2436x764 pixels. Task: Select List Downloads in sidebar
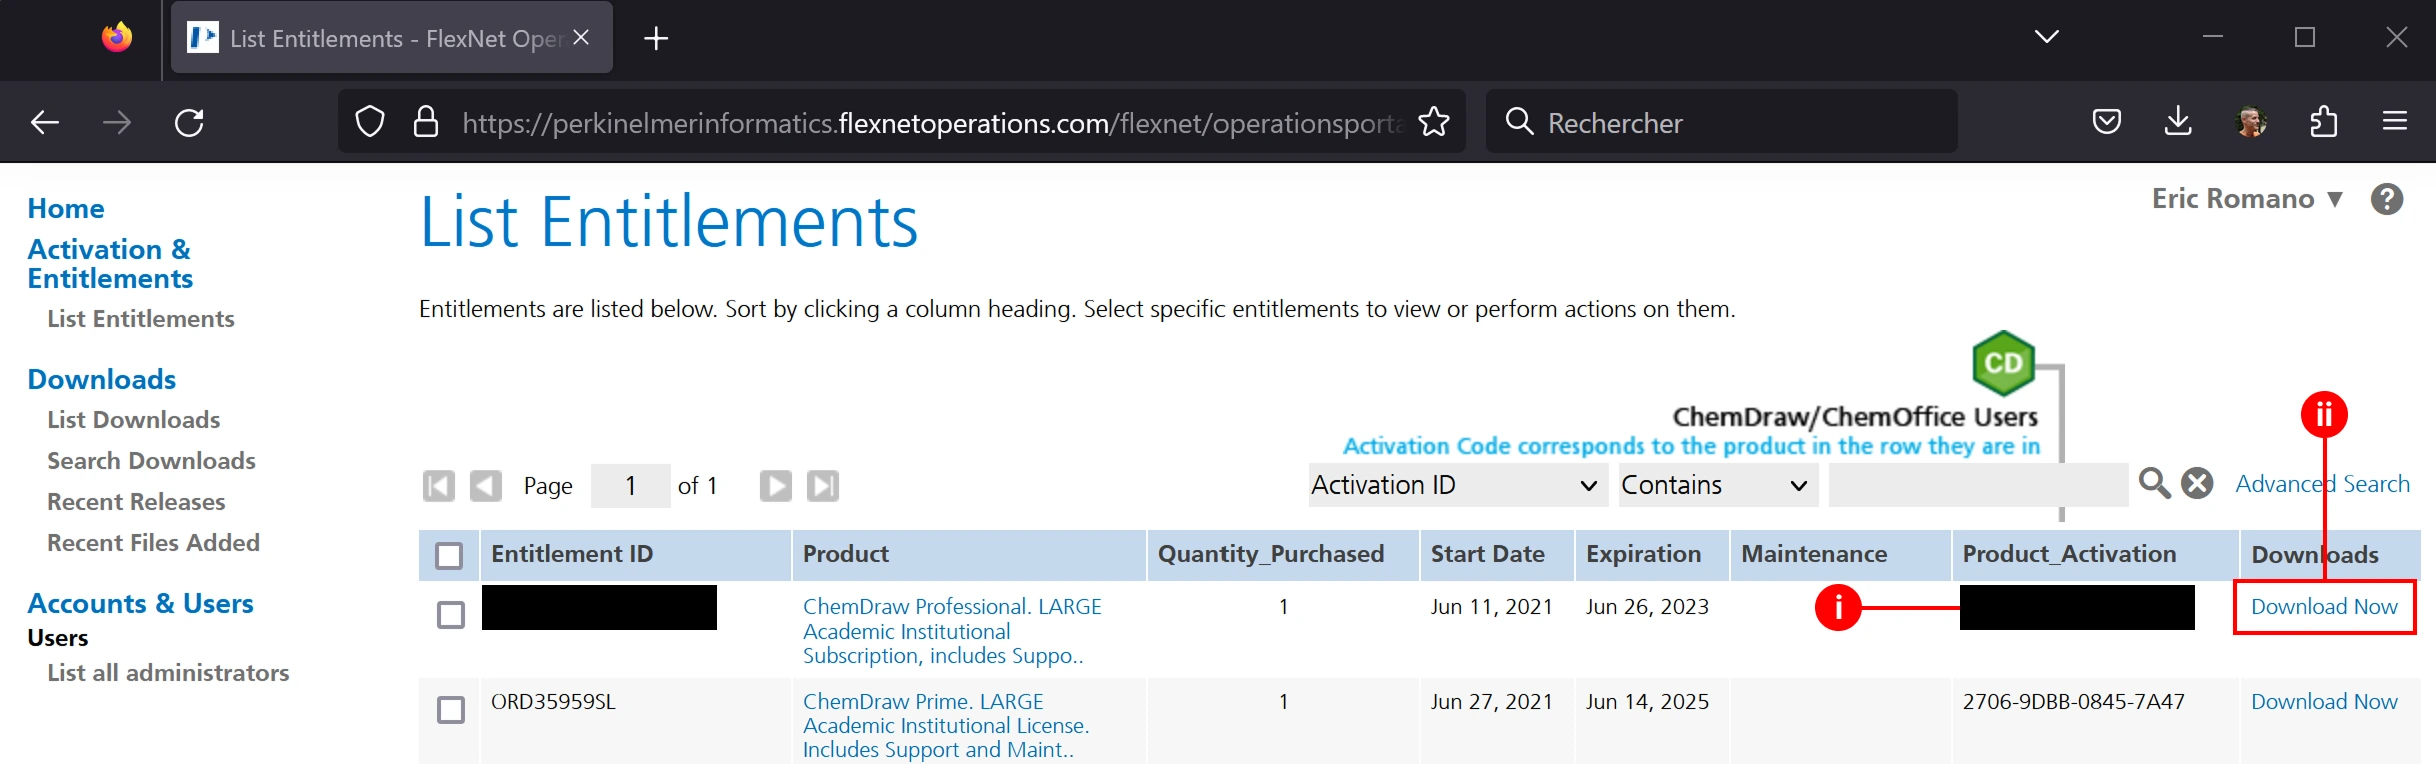coord(134,420)
